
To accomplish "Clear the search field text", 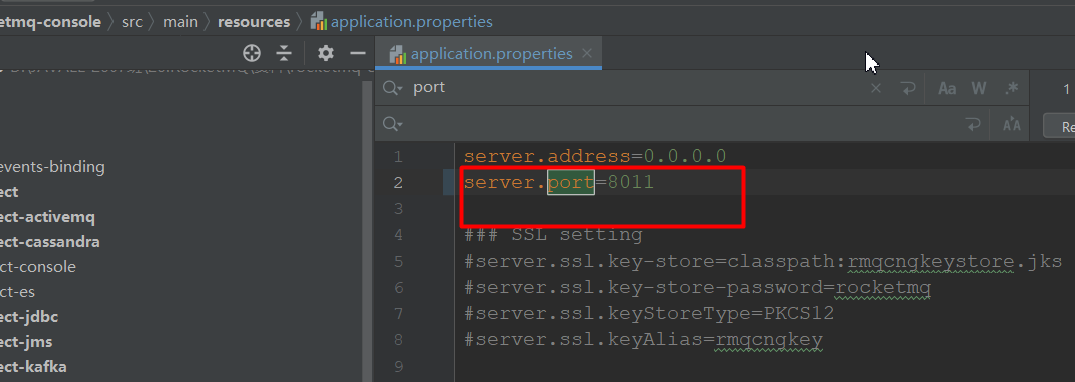I will (x=875, y=88).
